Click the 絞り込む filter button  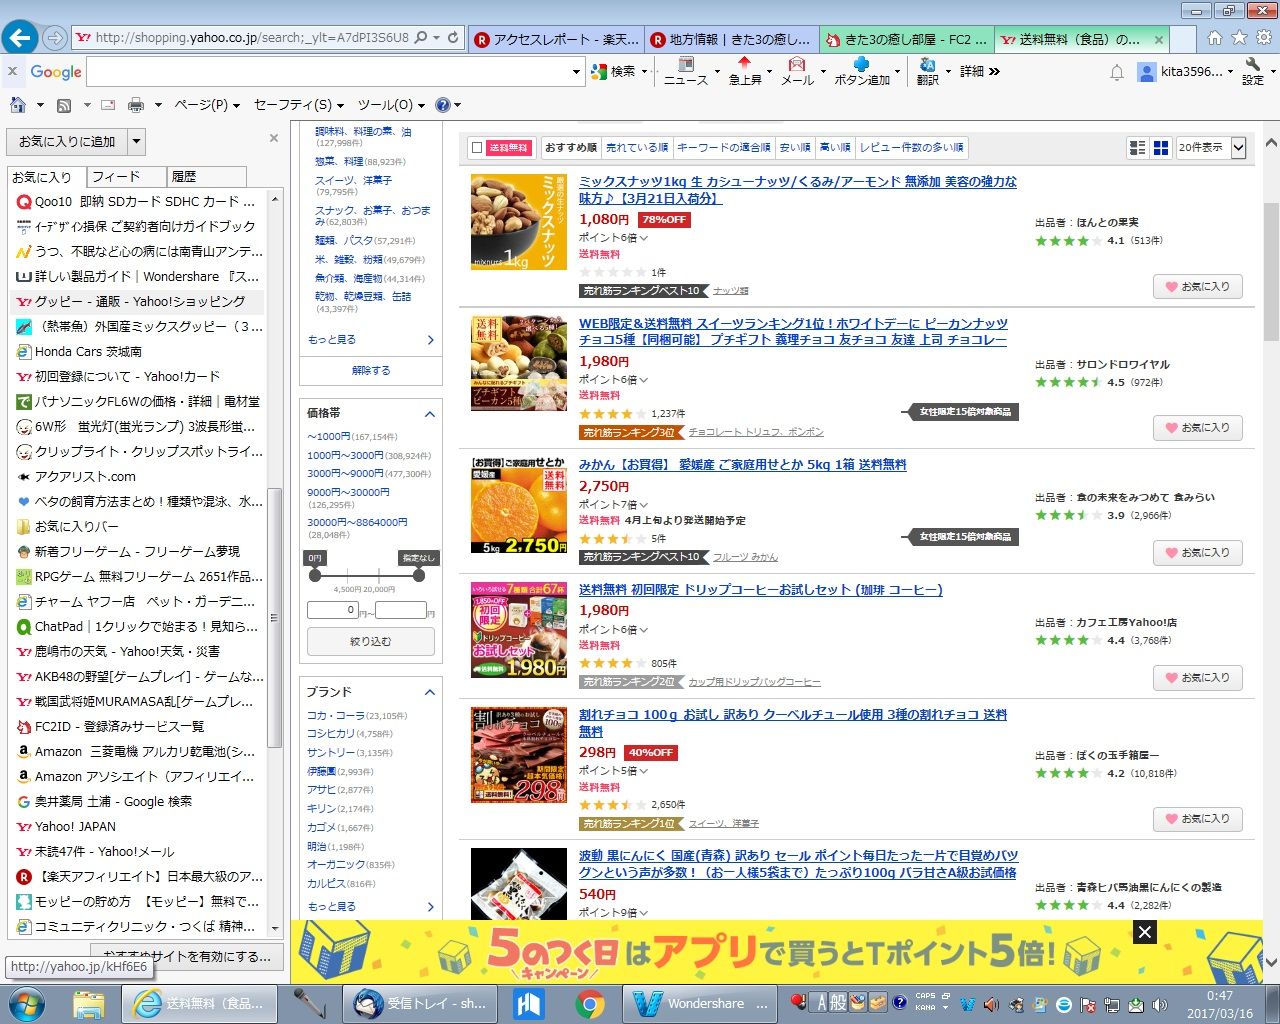pos(370,642)
